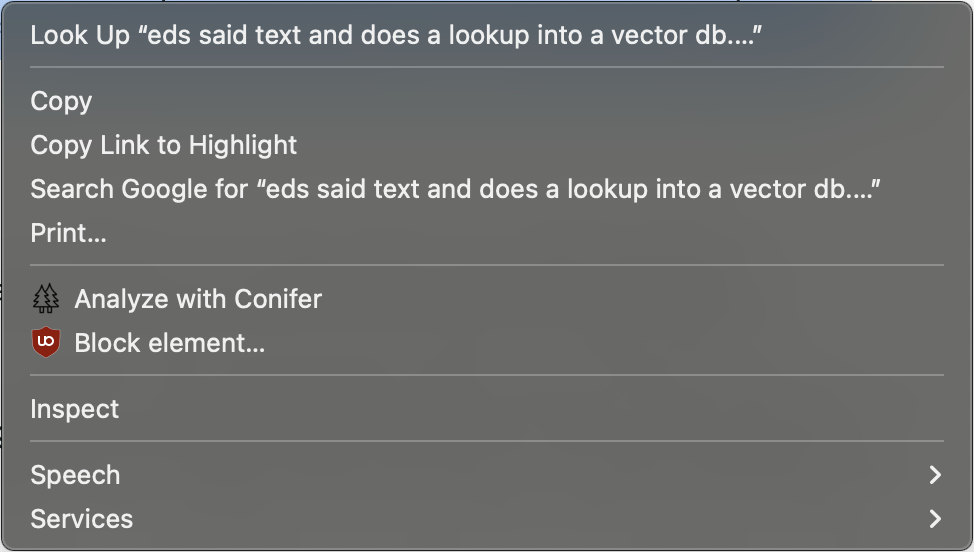This screenshot has height=552, width=974.
Task: Copy the highlighted text via Copy
Action: [487, 101]
